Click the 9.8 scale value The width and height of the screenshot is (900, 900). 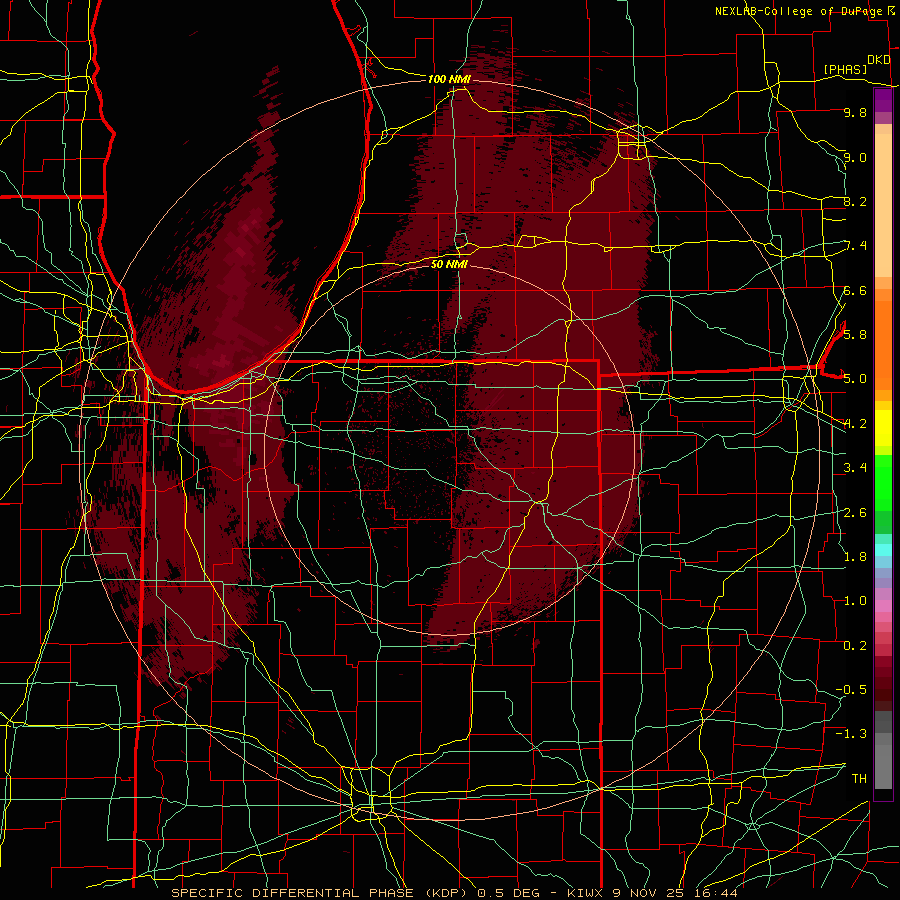[x=855, y=112]
